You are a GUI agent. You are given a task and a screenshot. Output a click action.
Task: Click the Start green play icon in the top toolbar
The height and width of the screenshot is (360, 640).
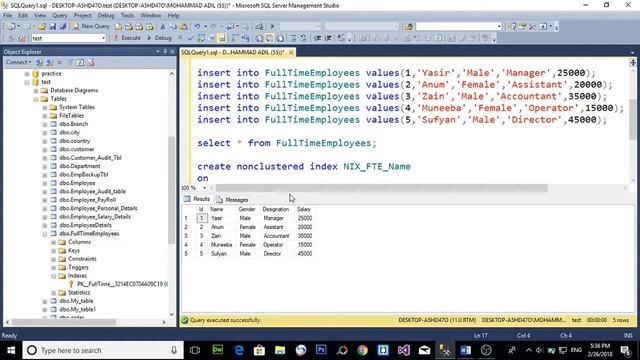point(273,27)
